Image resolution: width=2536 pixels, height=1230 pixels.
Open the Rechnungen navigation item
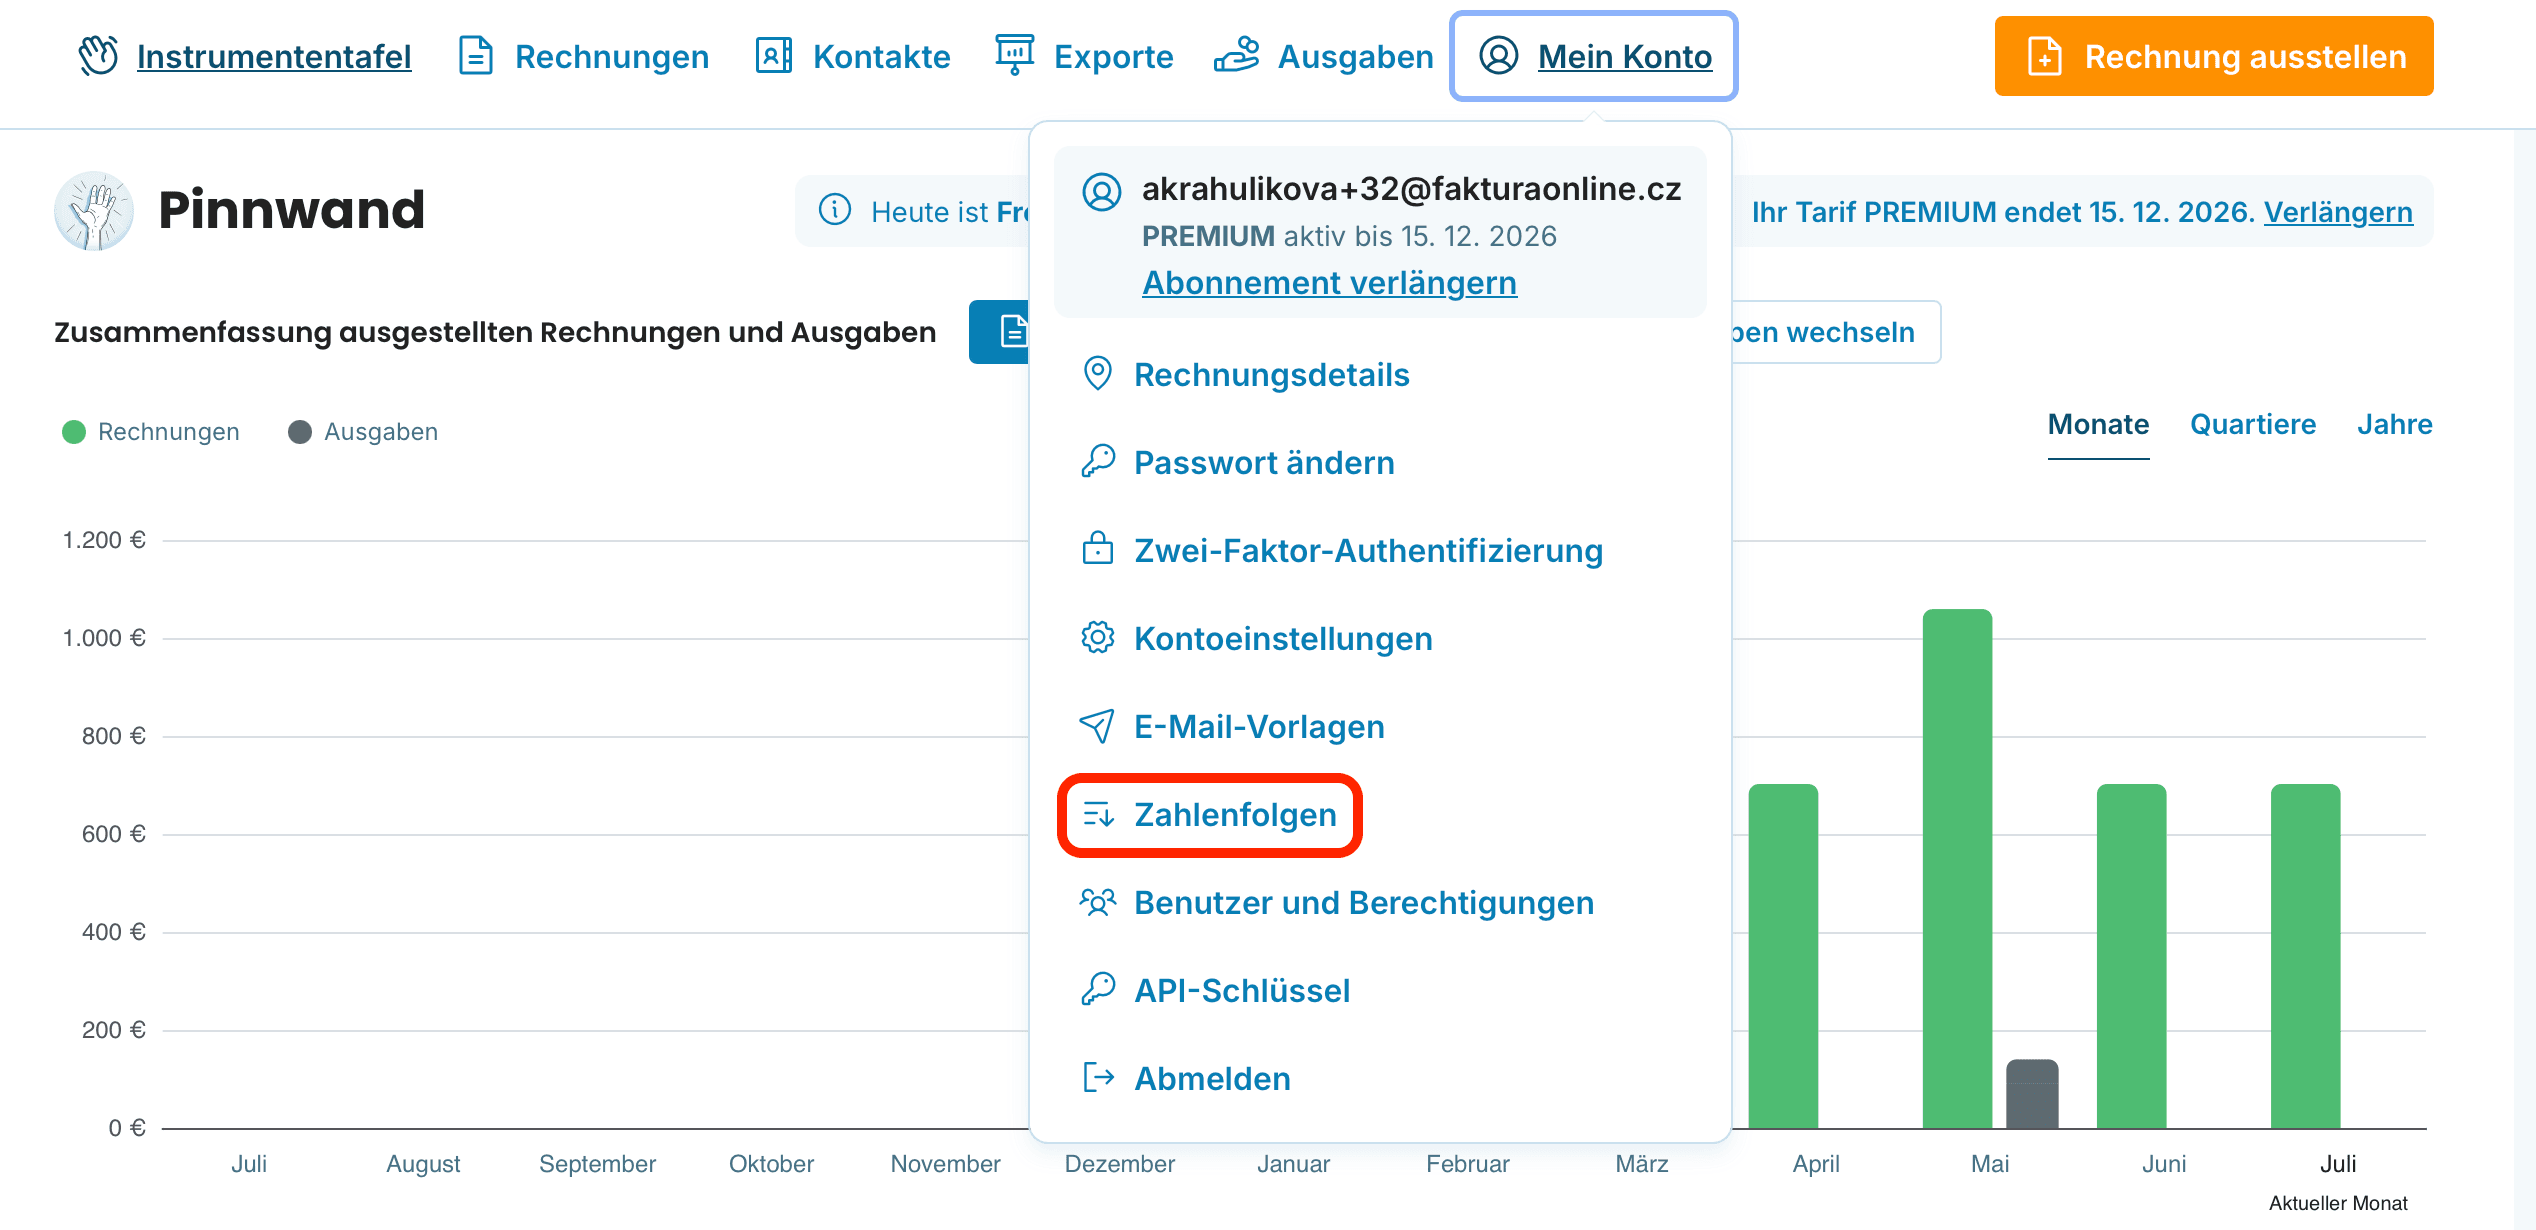[x=583, y=56]
